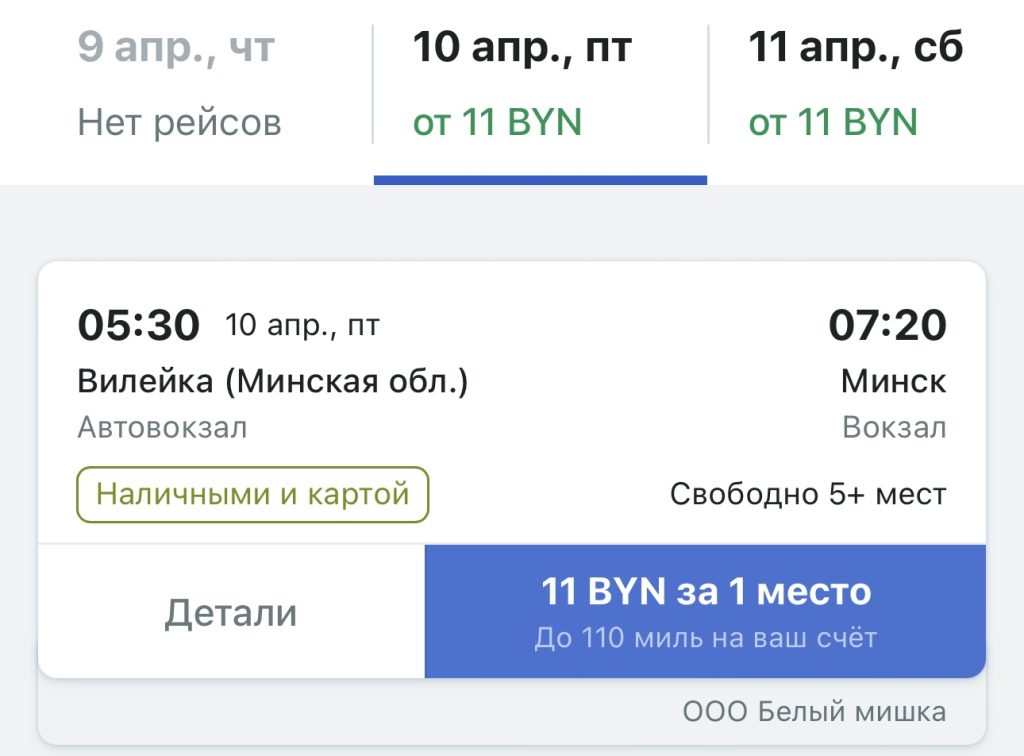Select arrival city Минск

893,381
